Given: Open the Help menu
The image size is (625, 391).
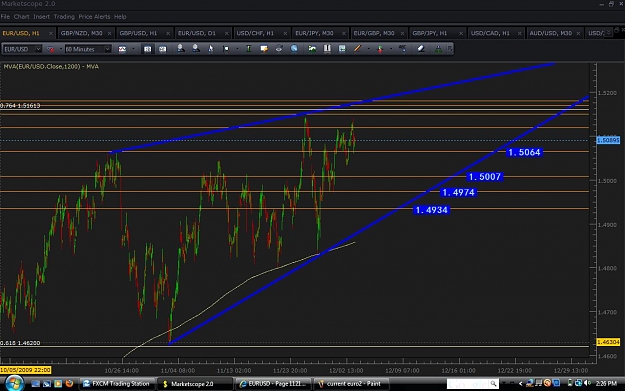Looking at the screenshot, I should pos(120,17).
